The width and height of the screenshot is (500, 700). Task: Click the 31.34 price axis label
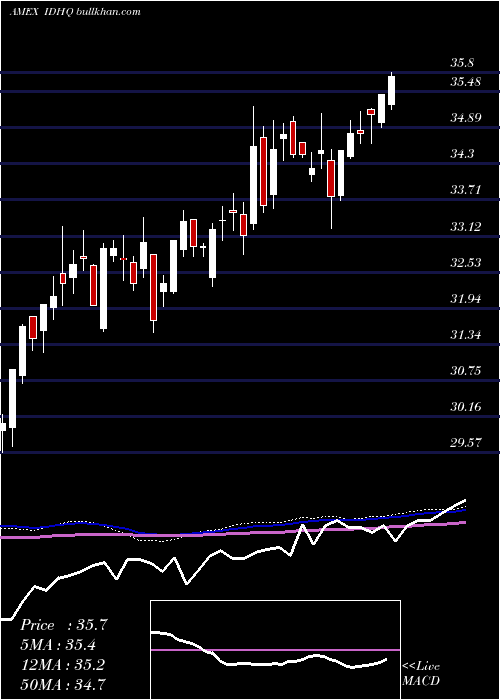465,335
